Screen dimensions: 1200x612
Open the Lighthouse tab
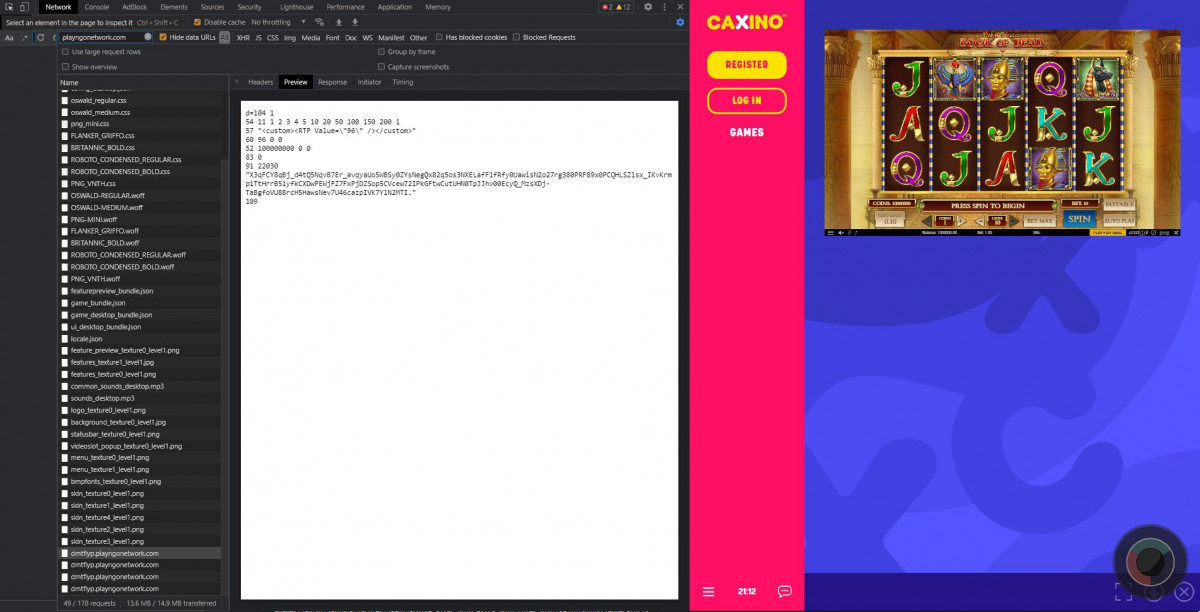coord(296,7)
